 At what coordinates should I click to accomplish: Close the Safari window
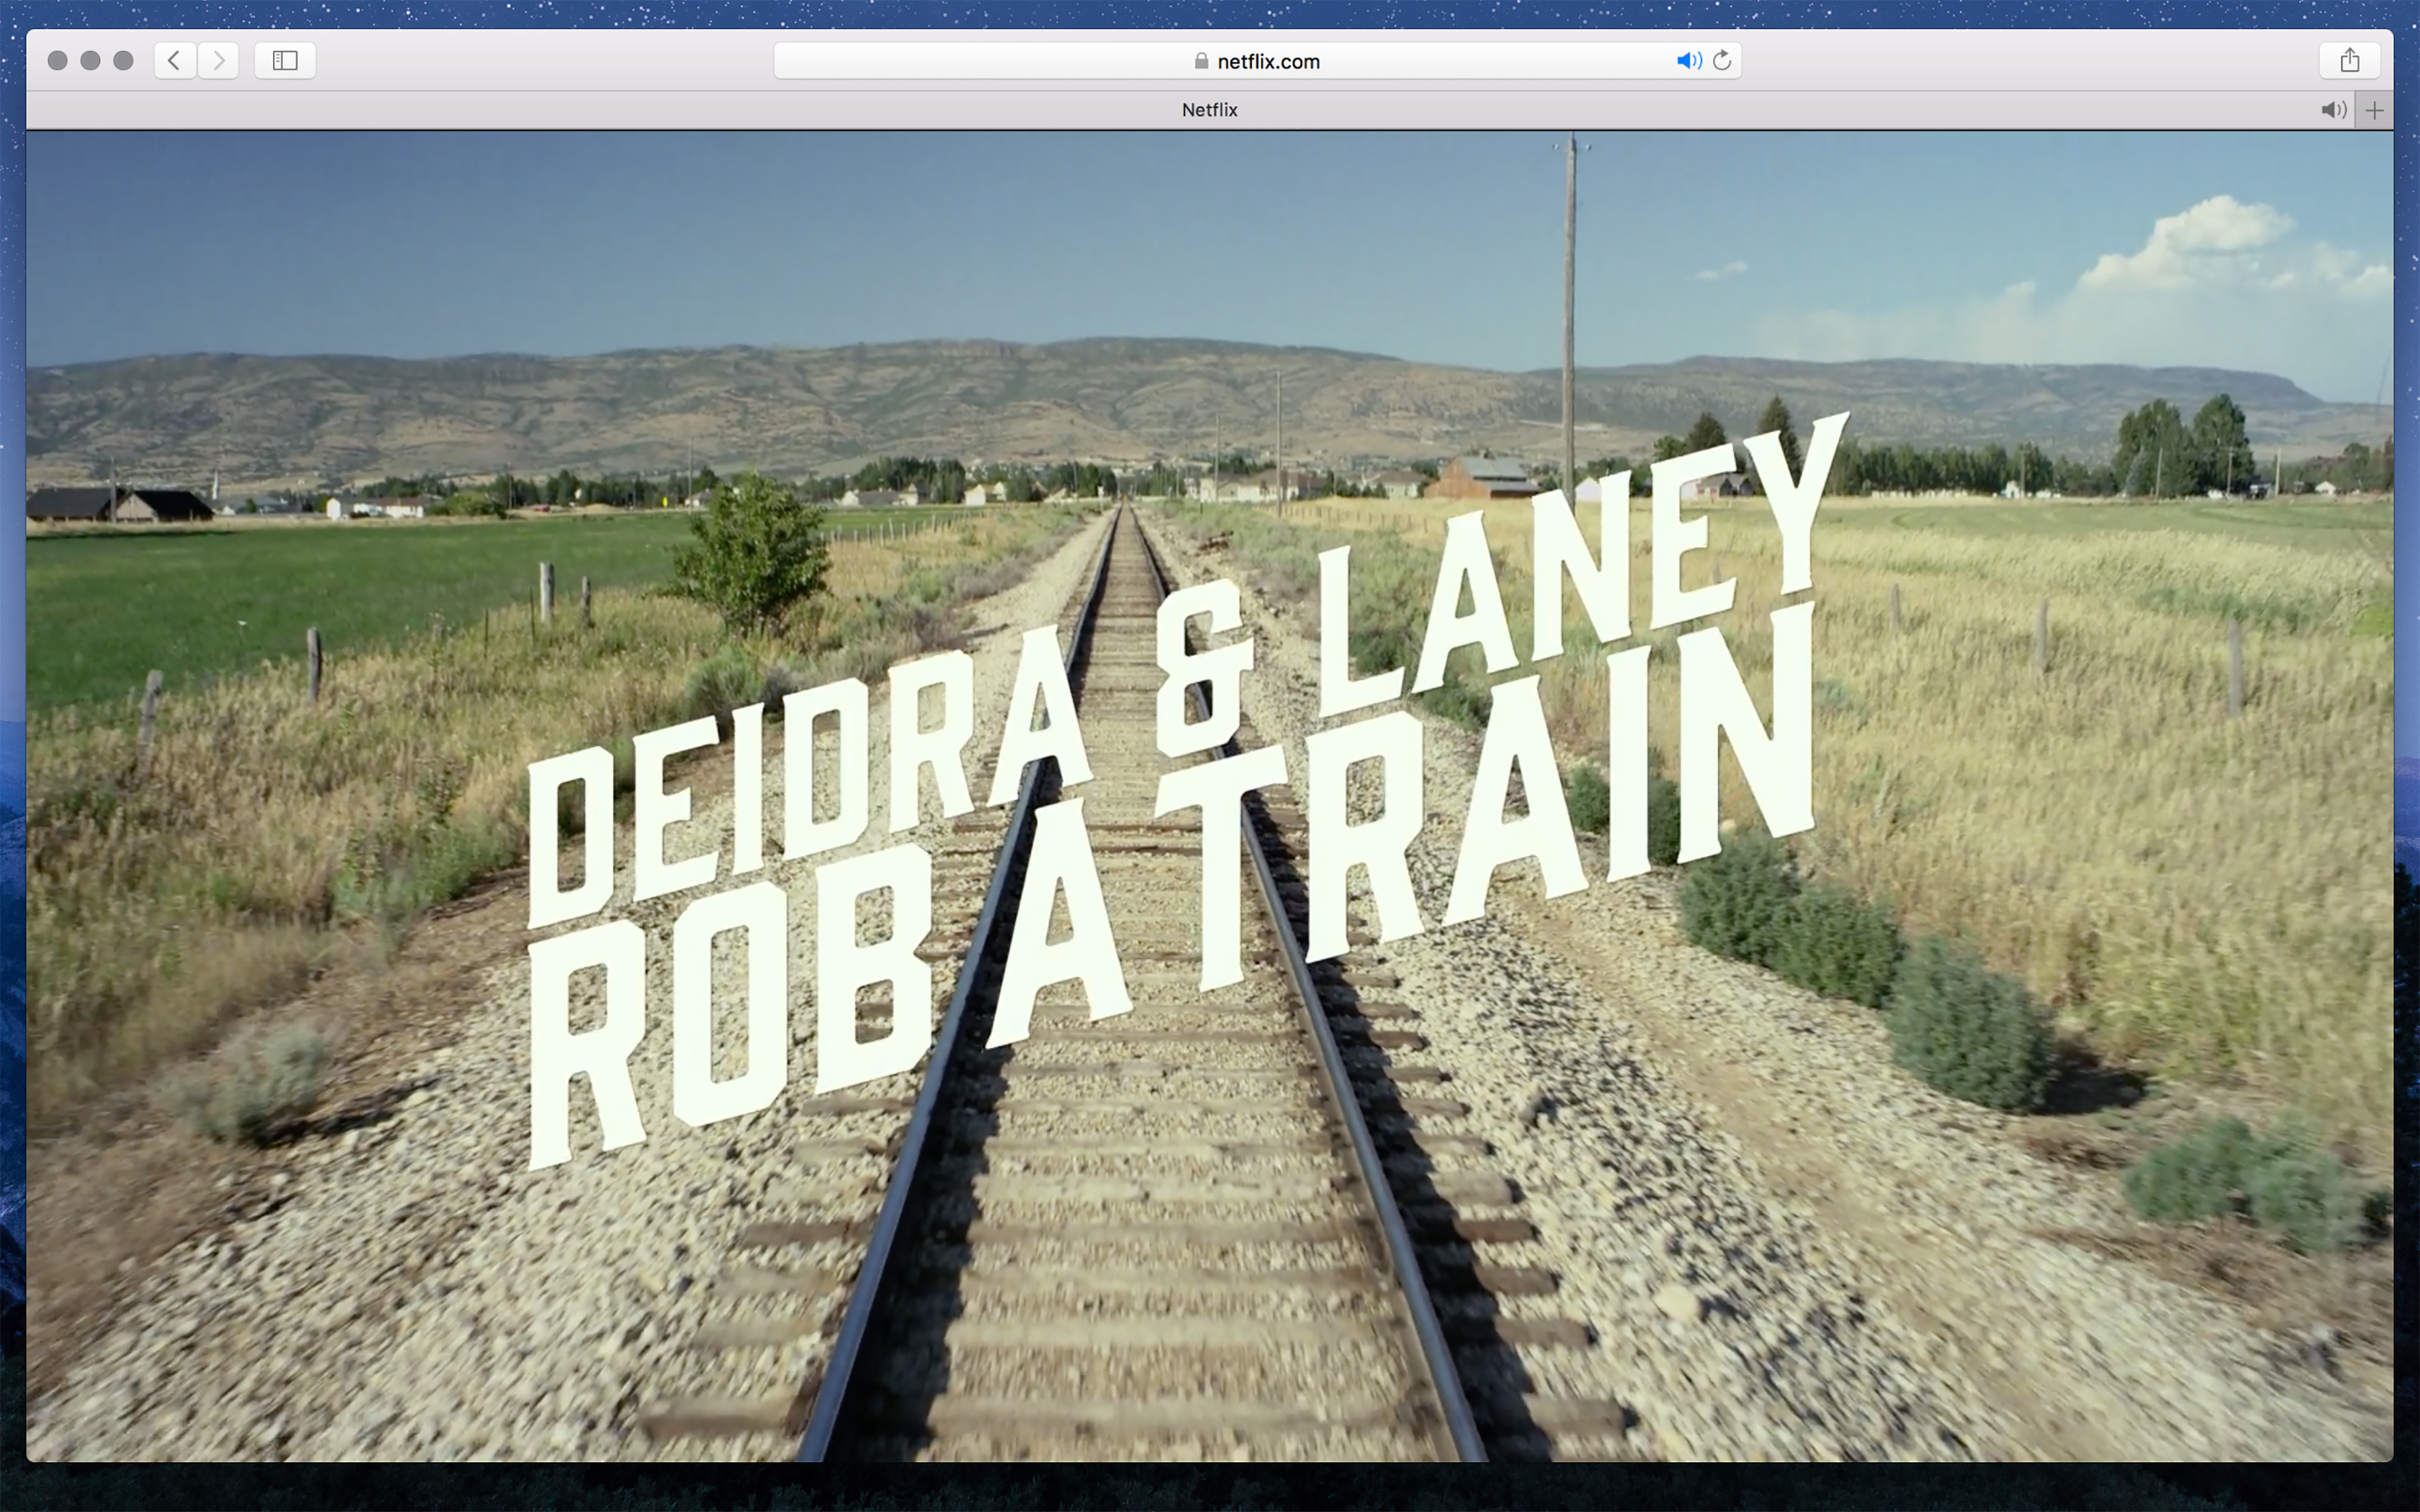click(57, 60)
